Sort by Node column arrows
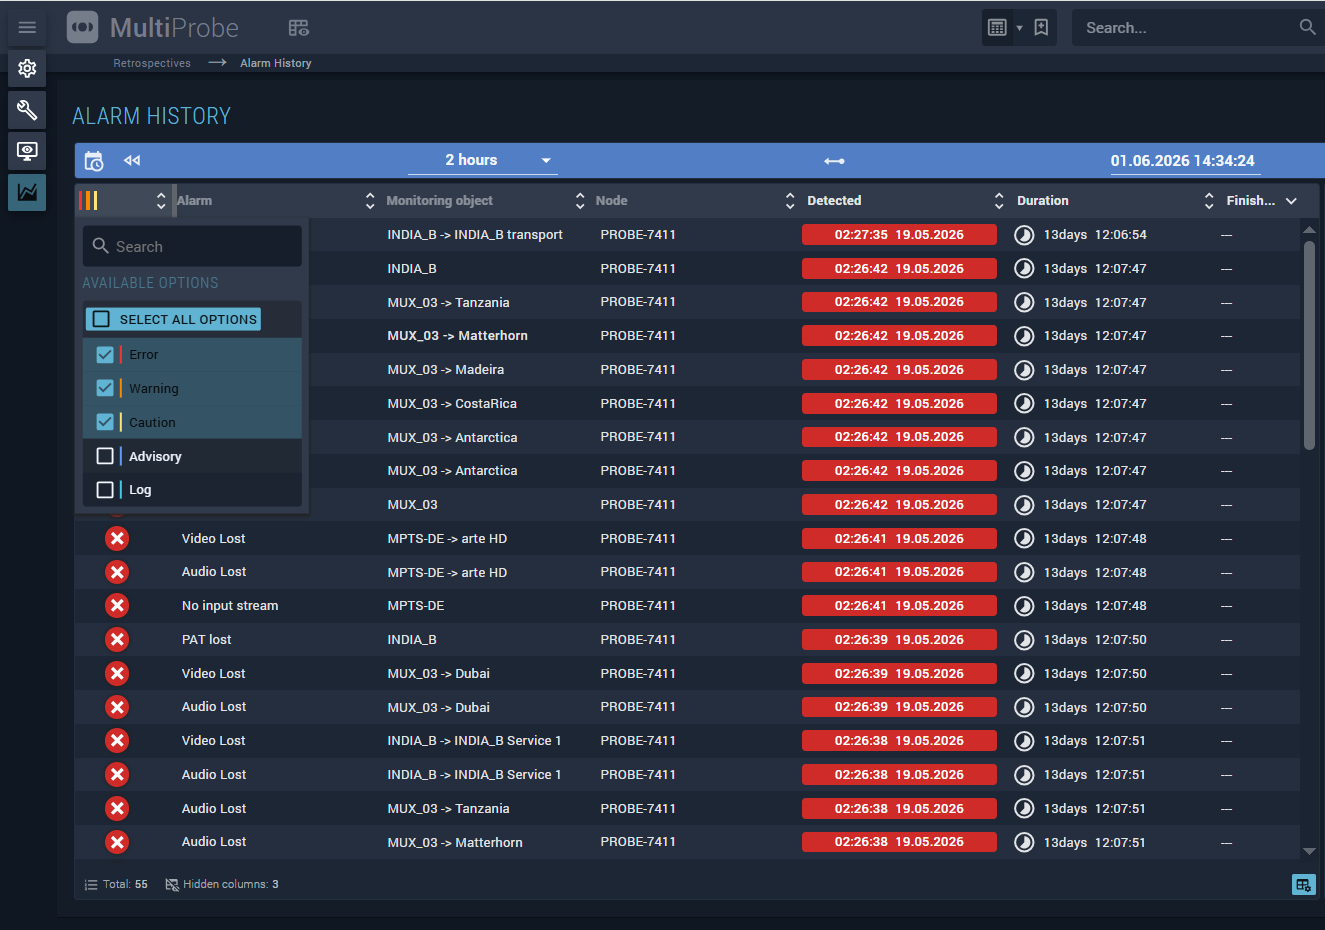The image size is (1325, 930). [x=790, y=201]
